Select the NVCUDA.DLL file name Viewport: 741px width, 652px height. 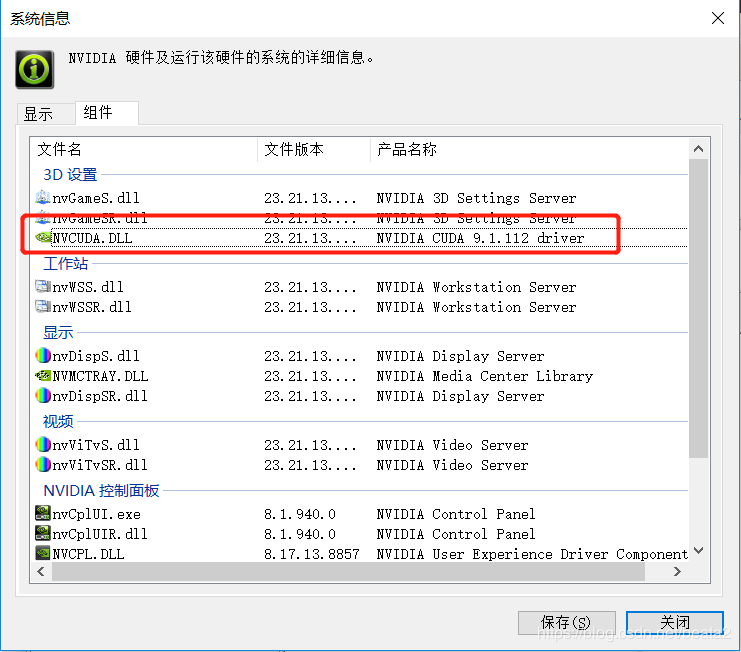click(92, 238)
